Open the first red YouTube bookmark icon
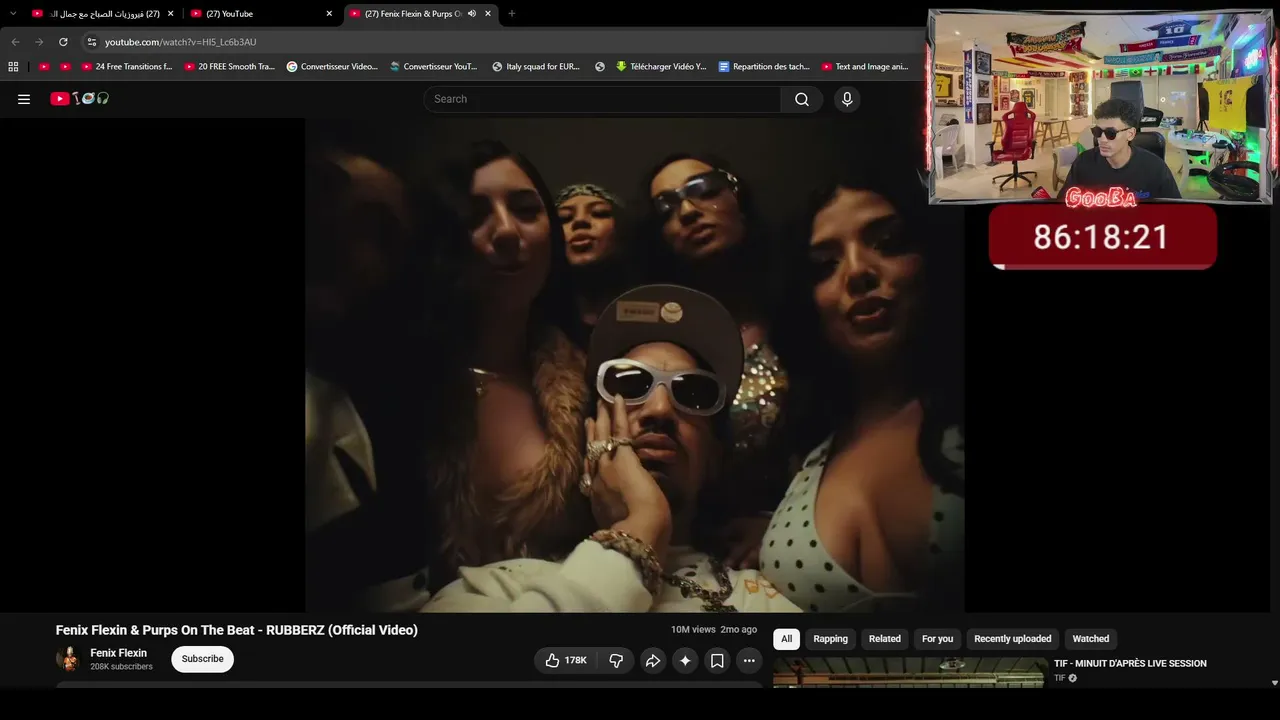The image size is (1280, 720). coord(44,67)
